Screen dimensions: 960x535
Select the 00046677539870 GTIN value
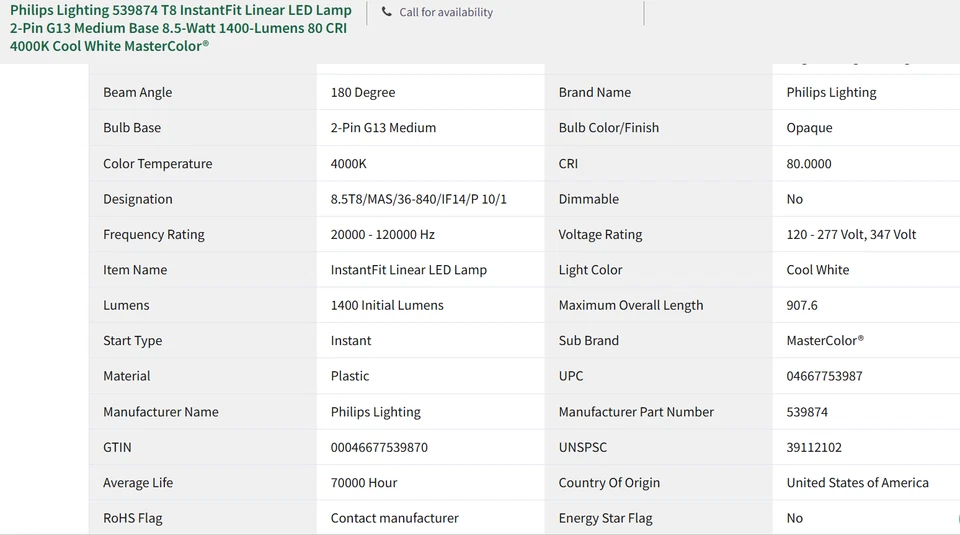pos(379,447)
